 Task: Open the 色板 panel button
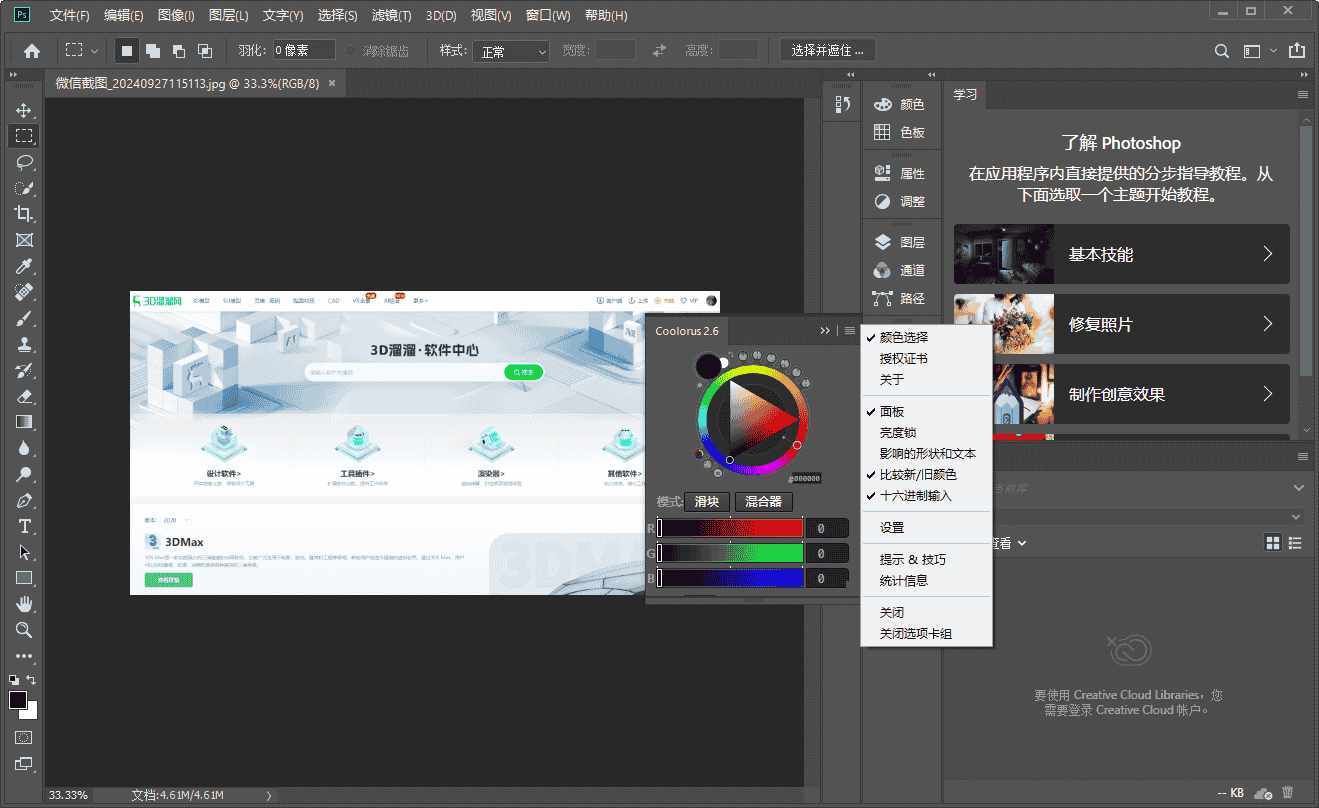click(x=900, y=132)
